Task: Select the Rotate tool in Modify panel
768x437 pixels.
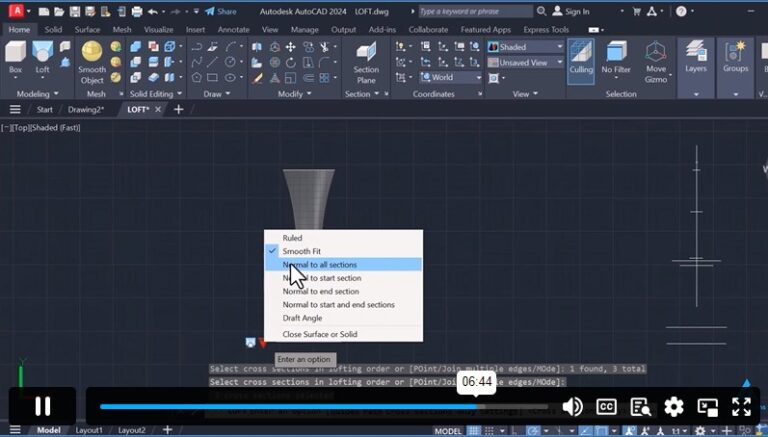Action: (x=290, y=62)
